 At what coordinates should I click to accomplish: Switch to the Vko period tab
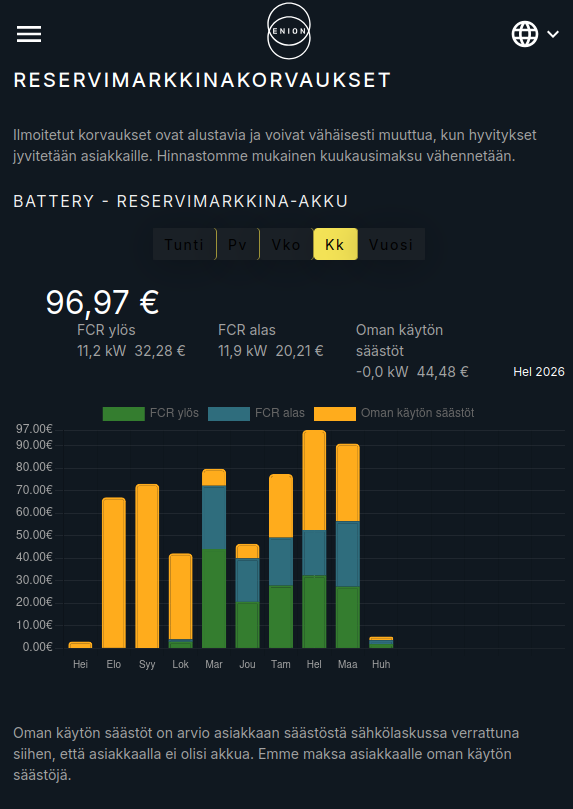[286, 244]
